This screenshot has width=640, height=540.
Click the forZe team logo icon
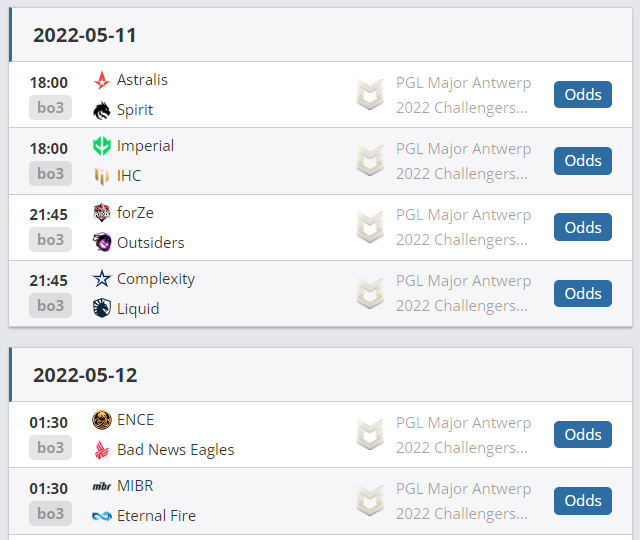[x=101, y=212]
